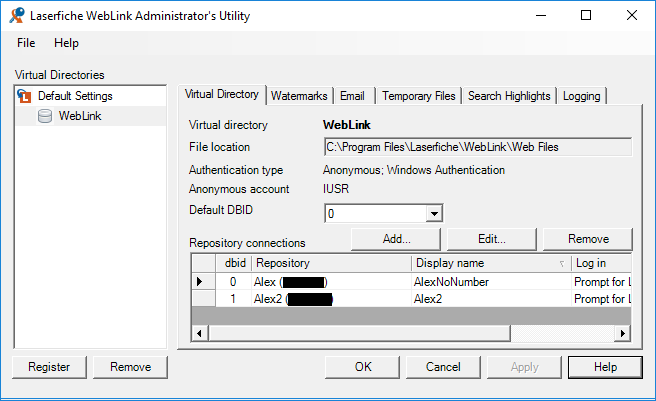Screen dimensions: 656x401
Task: Select the Default Settings tree item
Action: coord(75,96)
